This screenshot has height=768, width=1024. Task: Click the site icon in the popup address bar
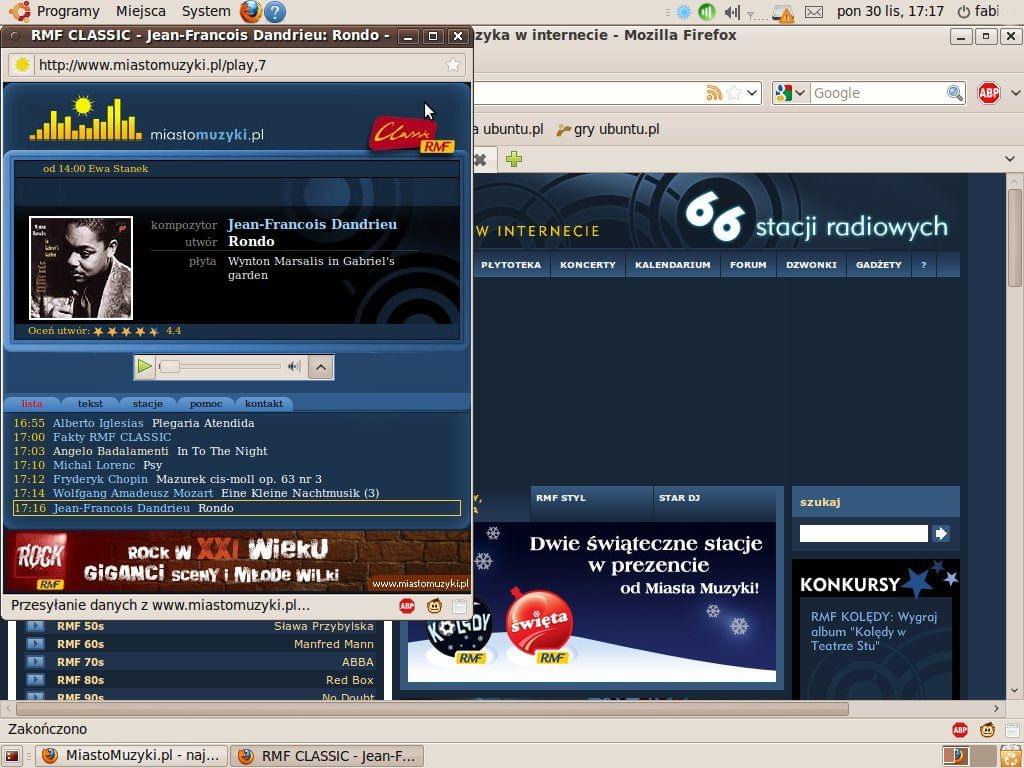[22, 64]
